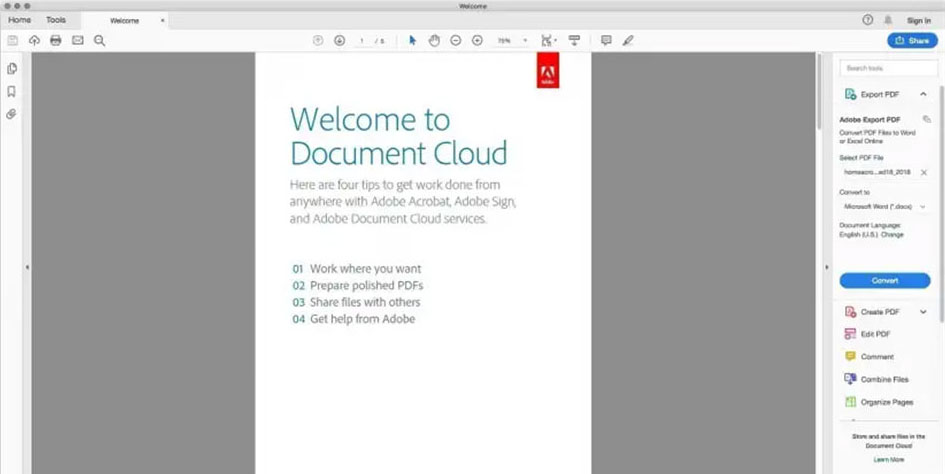Click the Sign In link
This screenshot has height=474, width=945.
click(919, 21)
